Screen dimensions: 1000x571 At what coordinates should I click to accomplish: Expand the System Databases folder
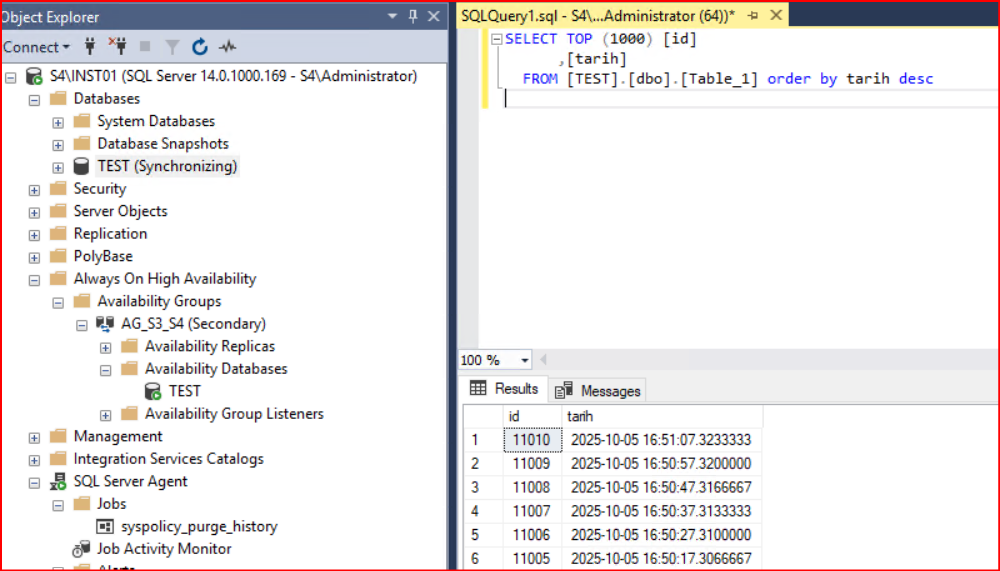[x=58, y=121]
